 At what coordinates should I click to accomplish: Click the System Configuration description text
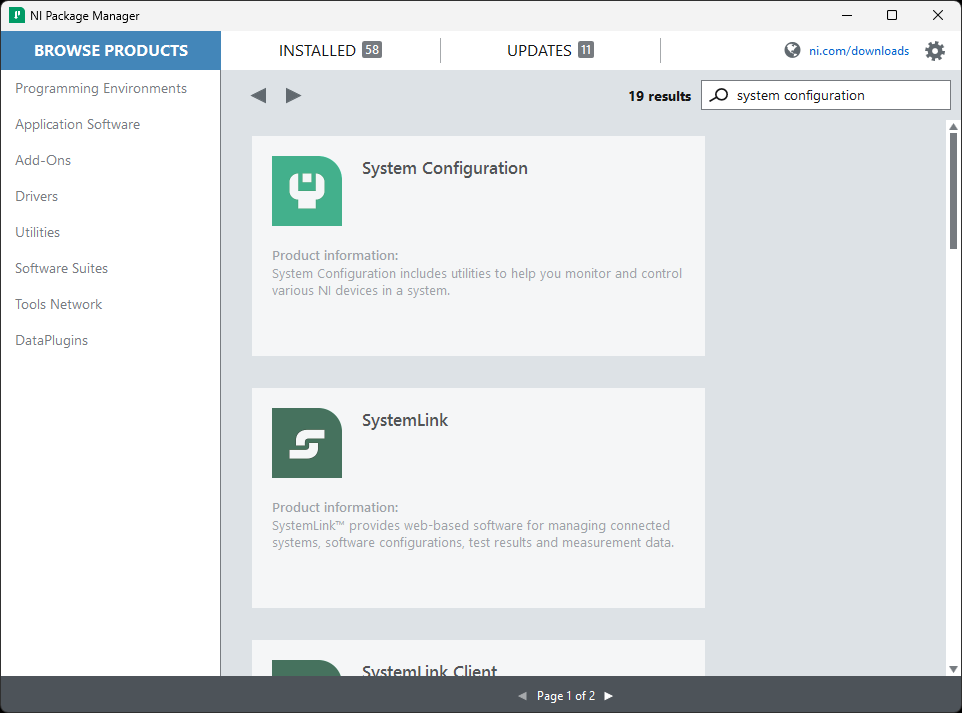point(477,282)
